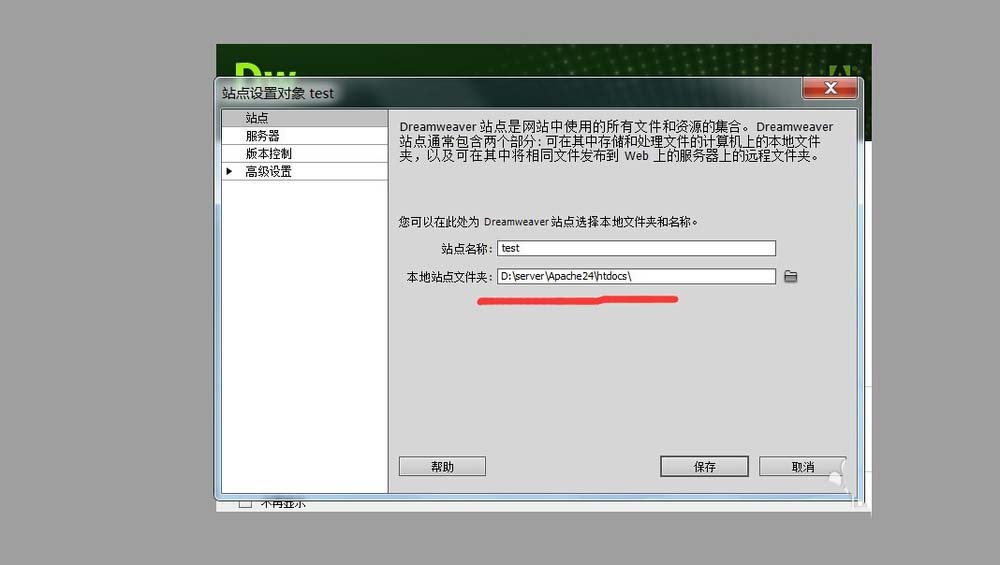Screen dimensions: 1000x565
Task: Click the 保存 button
Action: 704,466
